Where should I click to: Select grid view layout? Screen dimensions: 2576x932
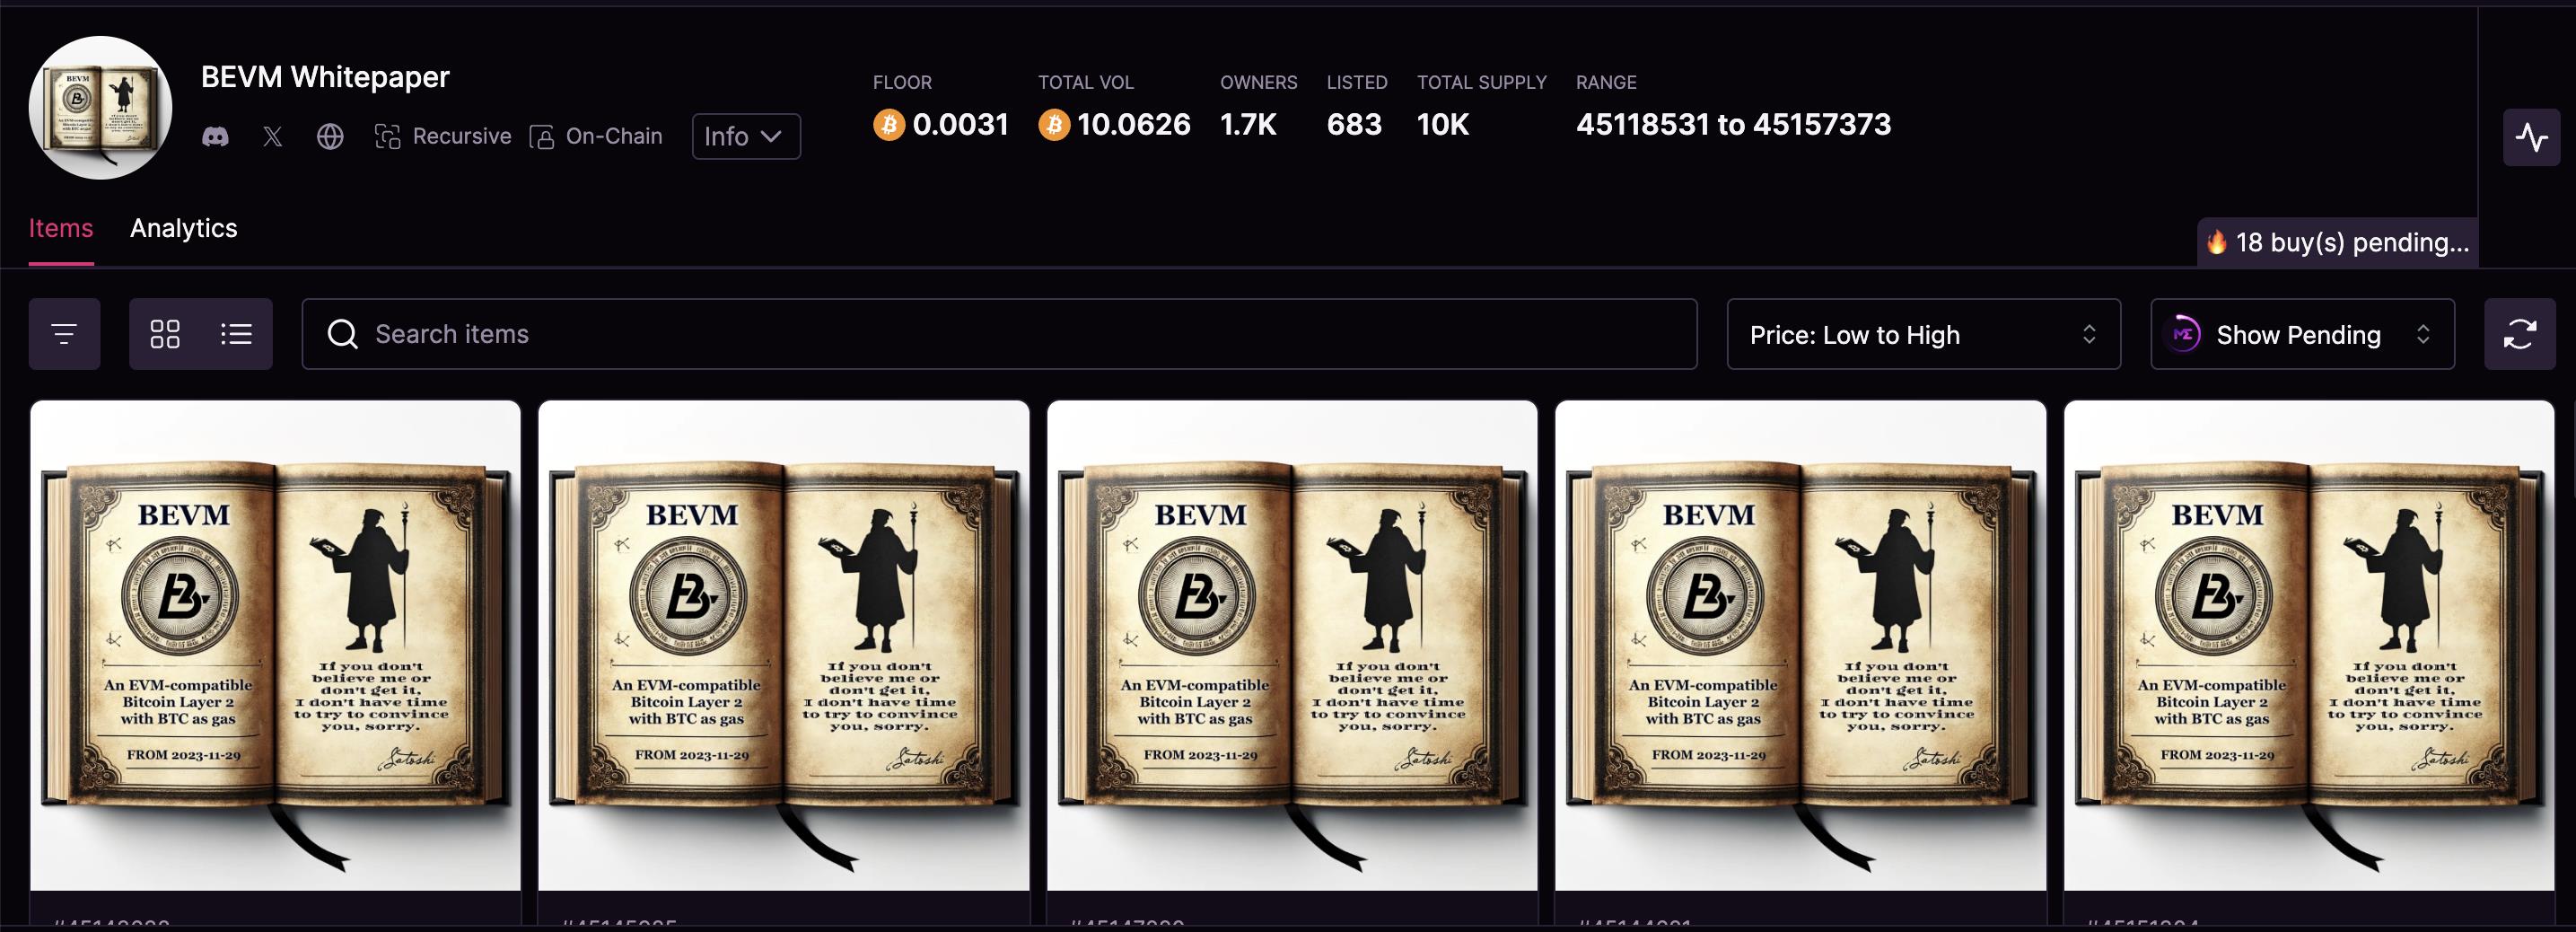(x=165, y=334)
